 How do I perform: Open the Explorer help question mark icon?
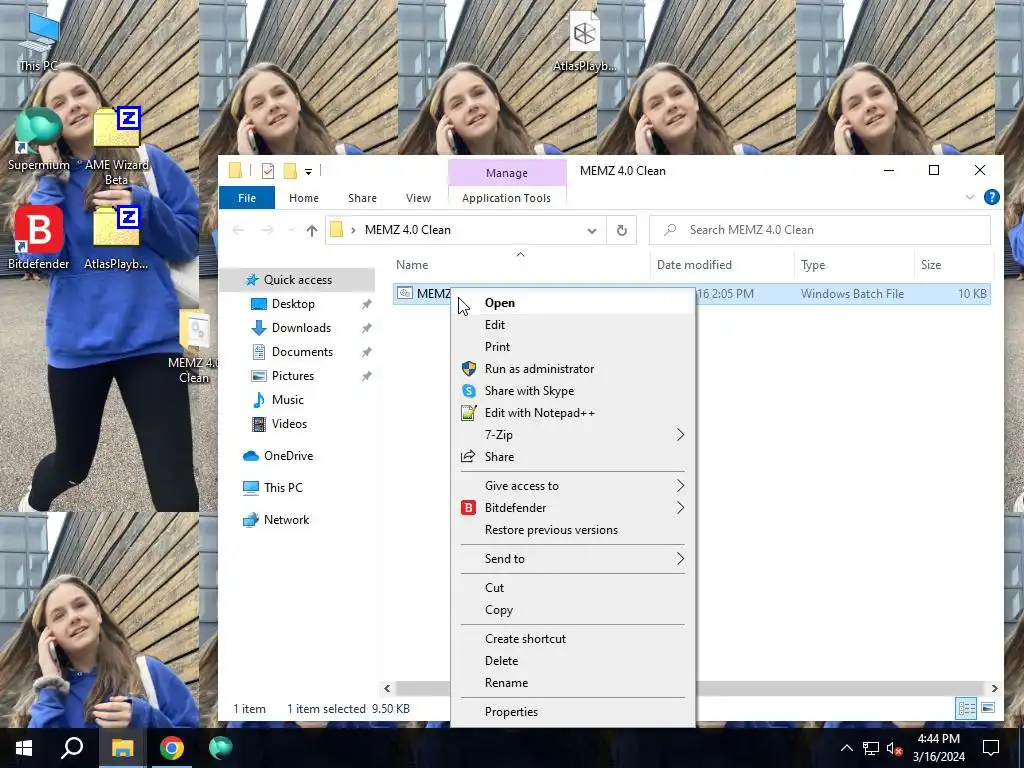(x=991, y=197)
